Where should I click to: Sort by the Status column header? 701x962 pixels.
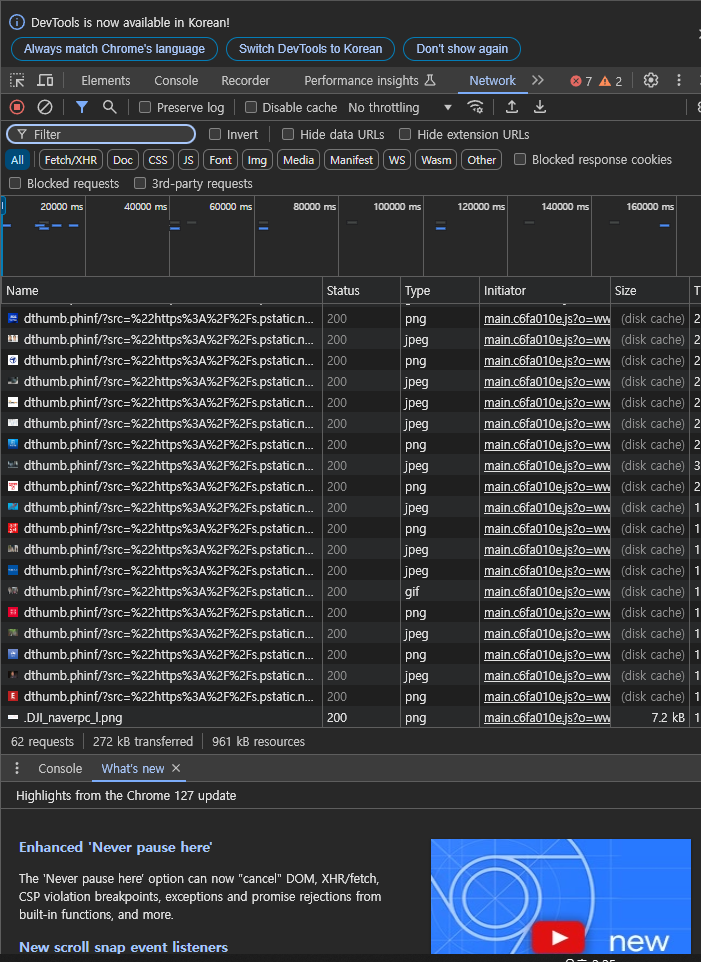[361, 291]
